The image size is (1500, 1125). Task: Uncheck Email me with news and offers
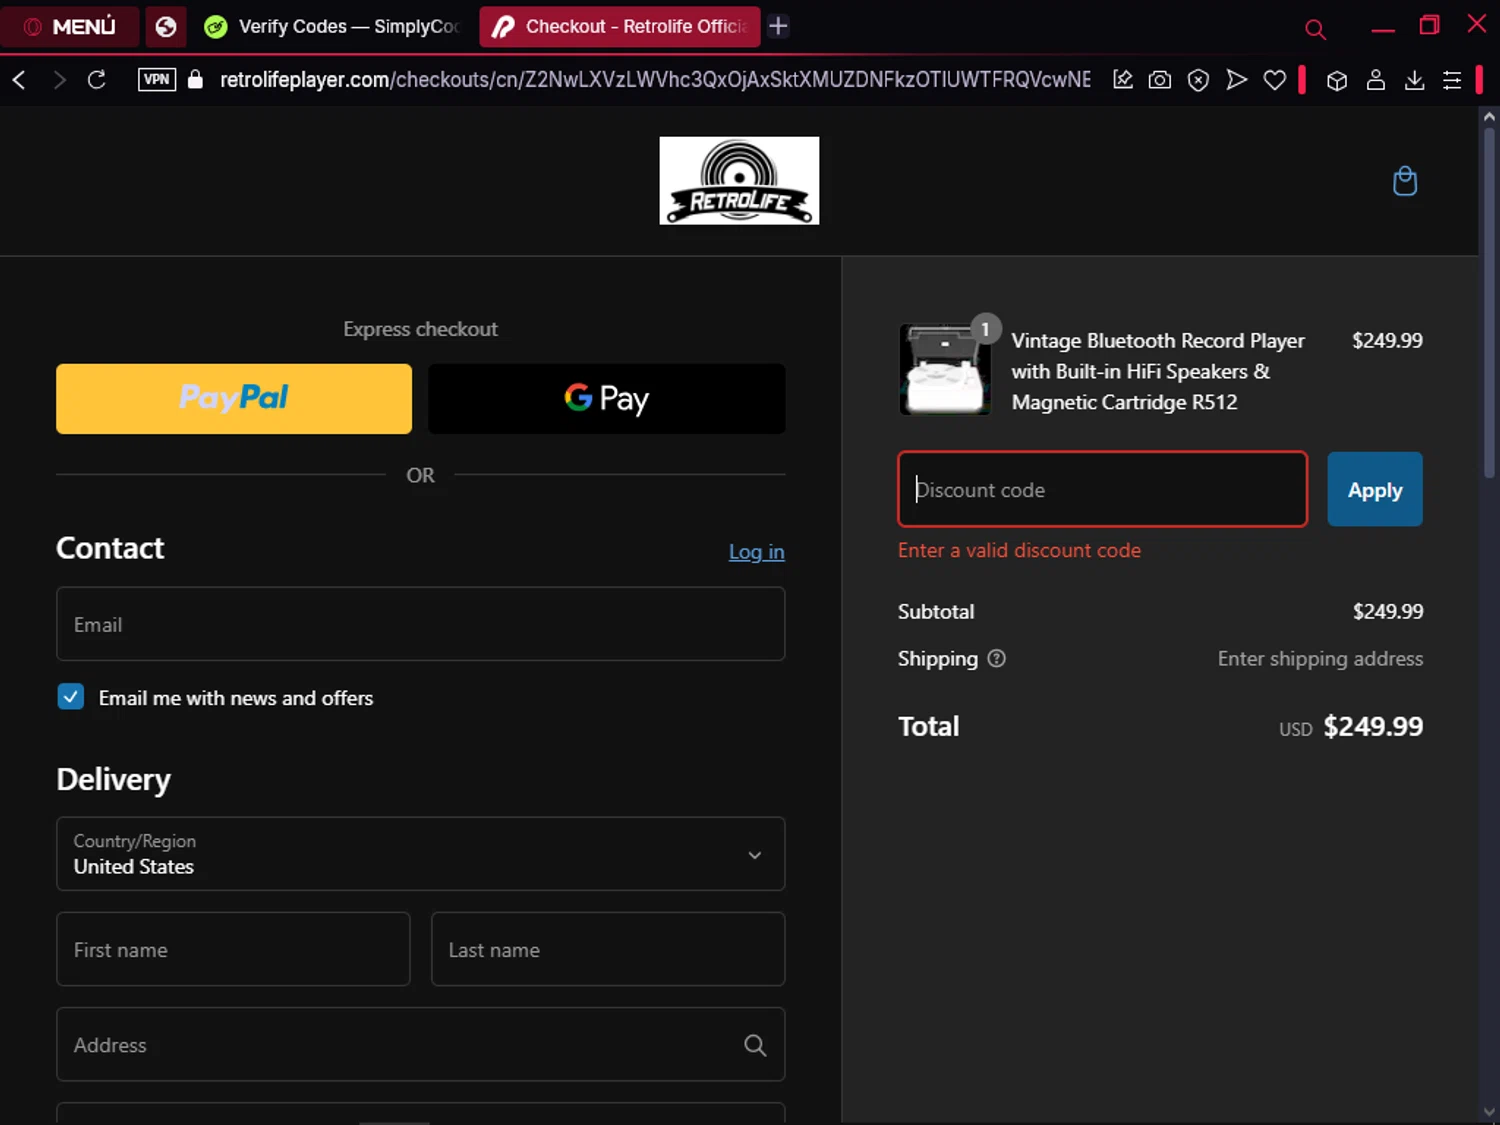(71, 697)
